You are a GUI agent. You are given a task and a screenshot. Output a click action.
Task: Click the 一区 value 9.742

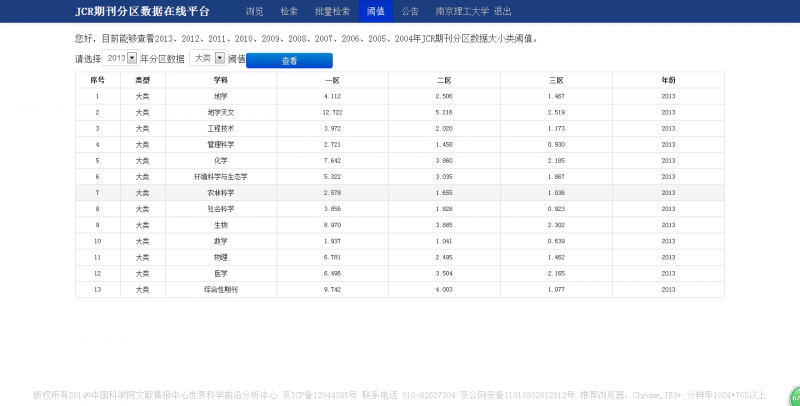click(x=332, y=290)
